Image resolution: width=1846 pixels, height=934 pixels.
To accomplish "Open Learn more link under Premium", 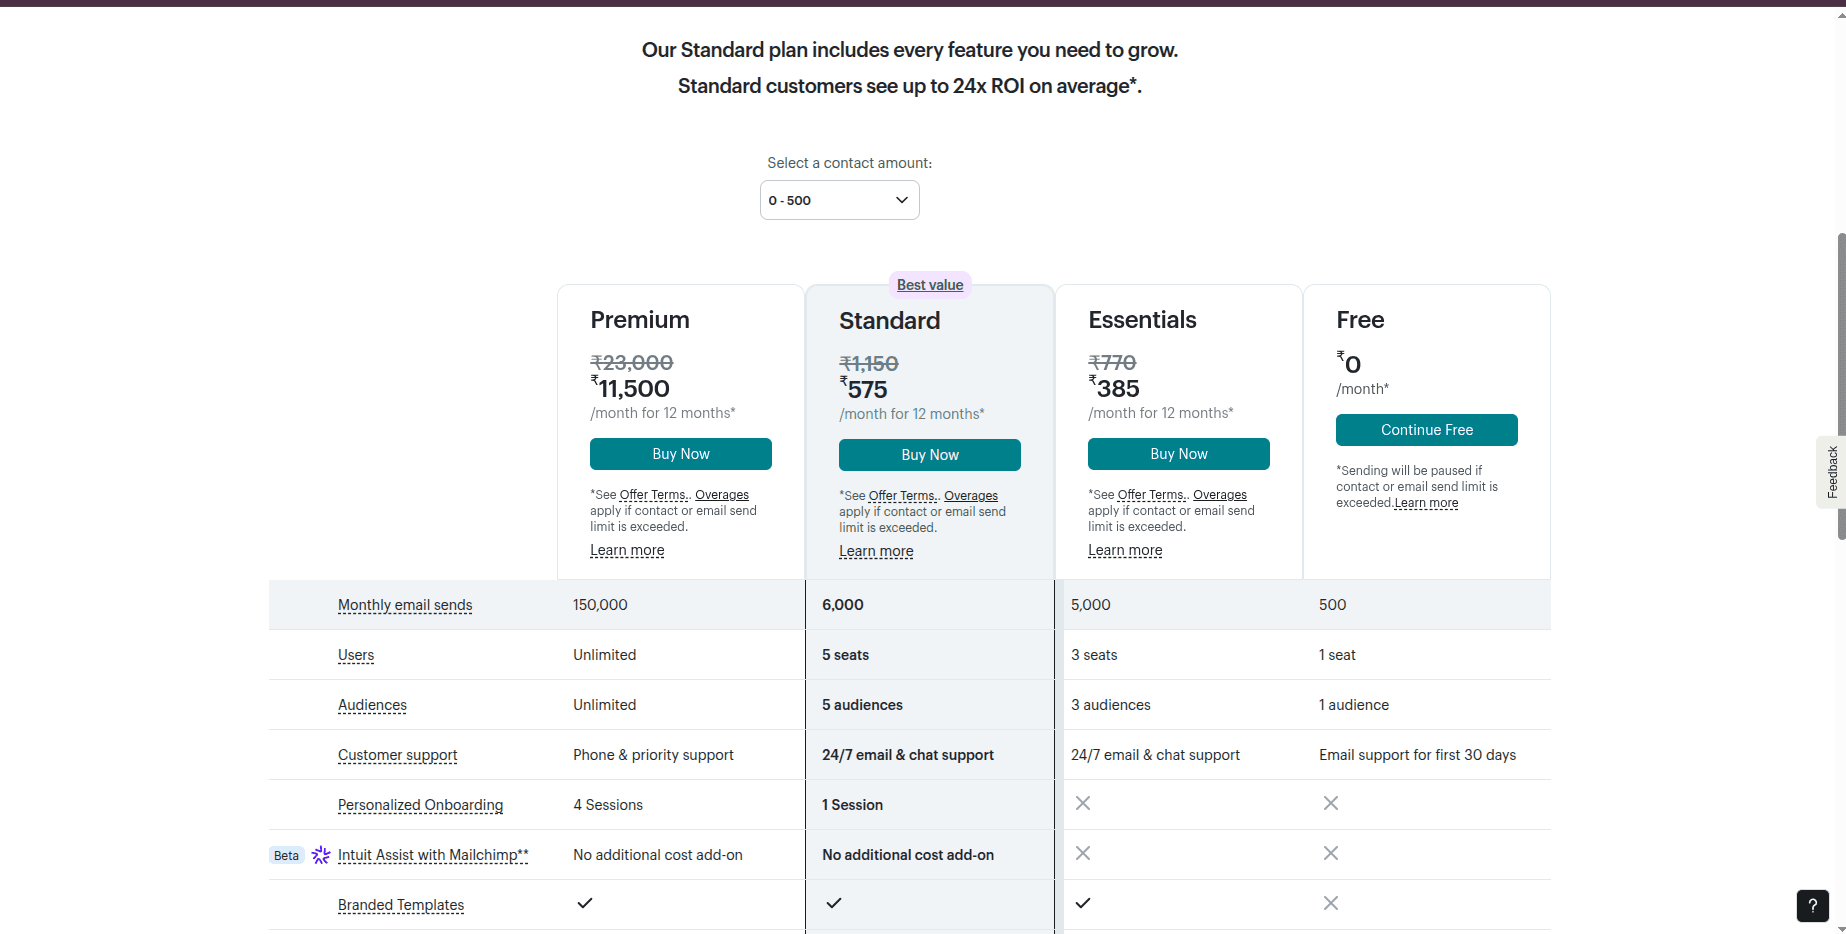I will [x=627, y=550].
